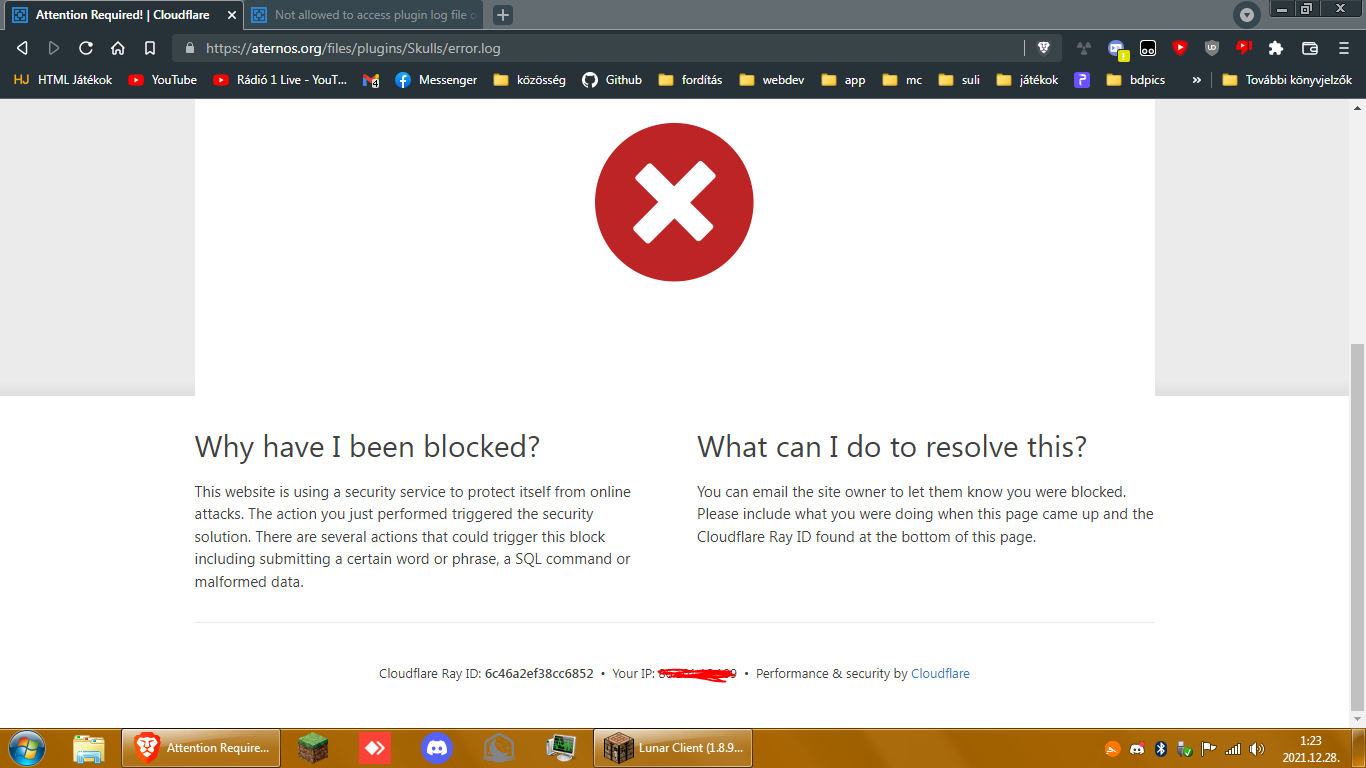Open the tab search dropdown arrow
The height and width of the screenshot is (768, 1366).
pyautogui.click(x=1246, y=15)
